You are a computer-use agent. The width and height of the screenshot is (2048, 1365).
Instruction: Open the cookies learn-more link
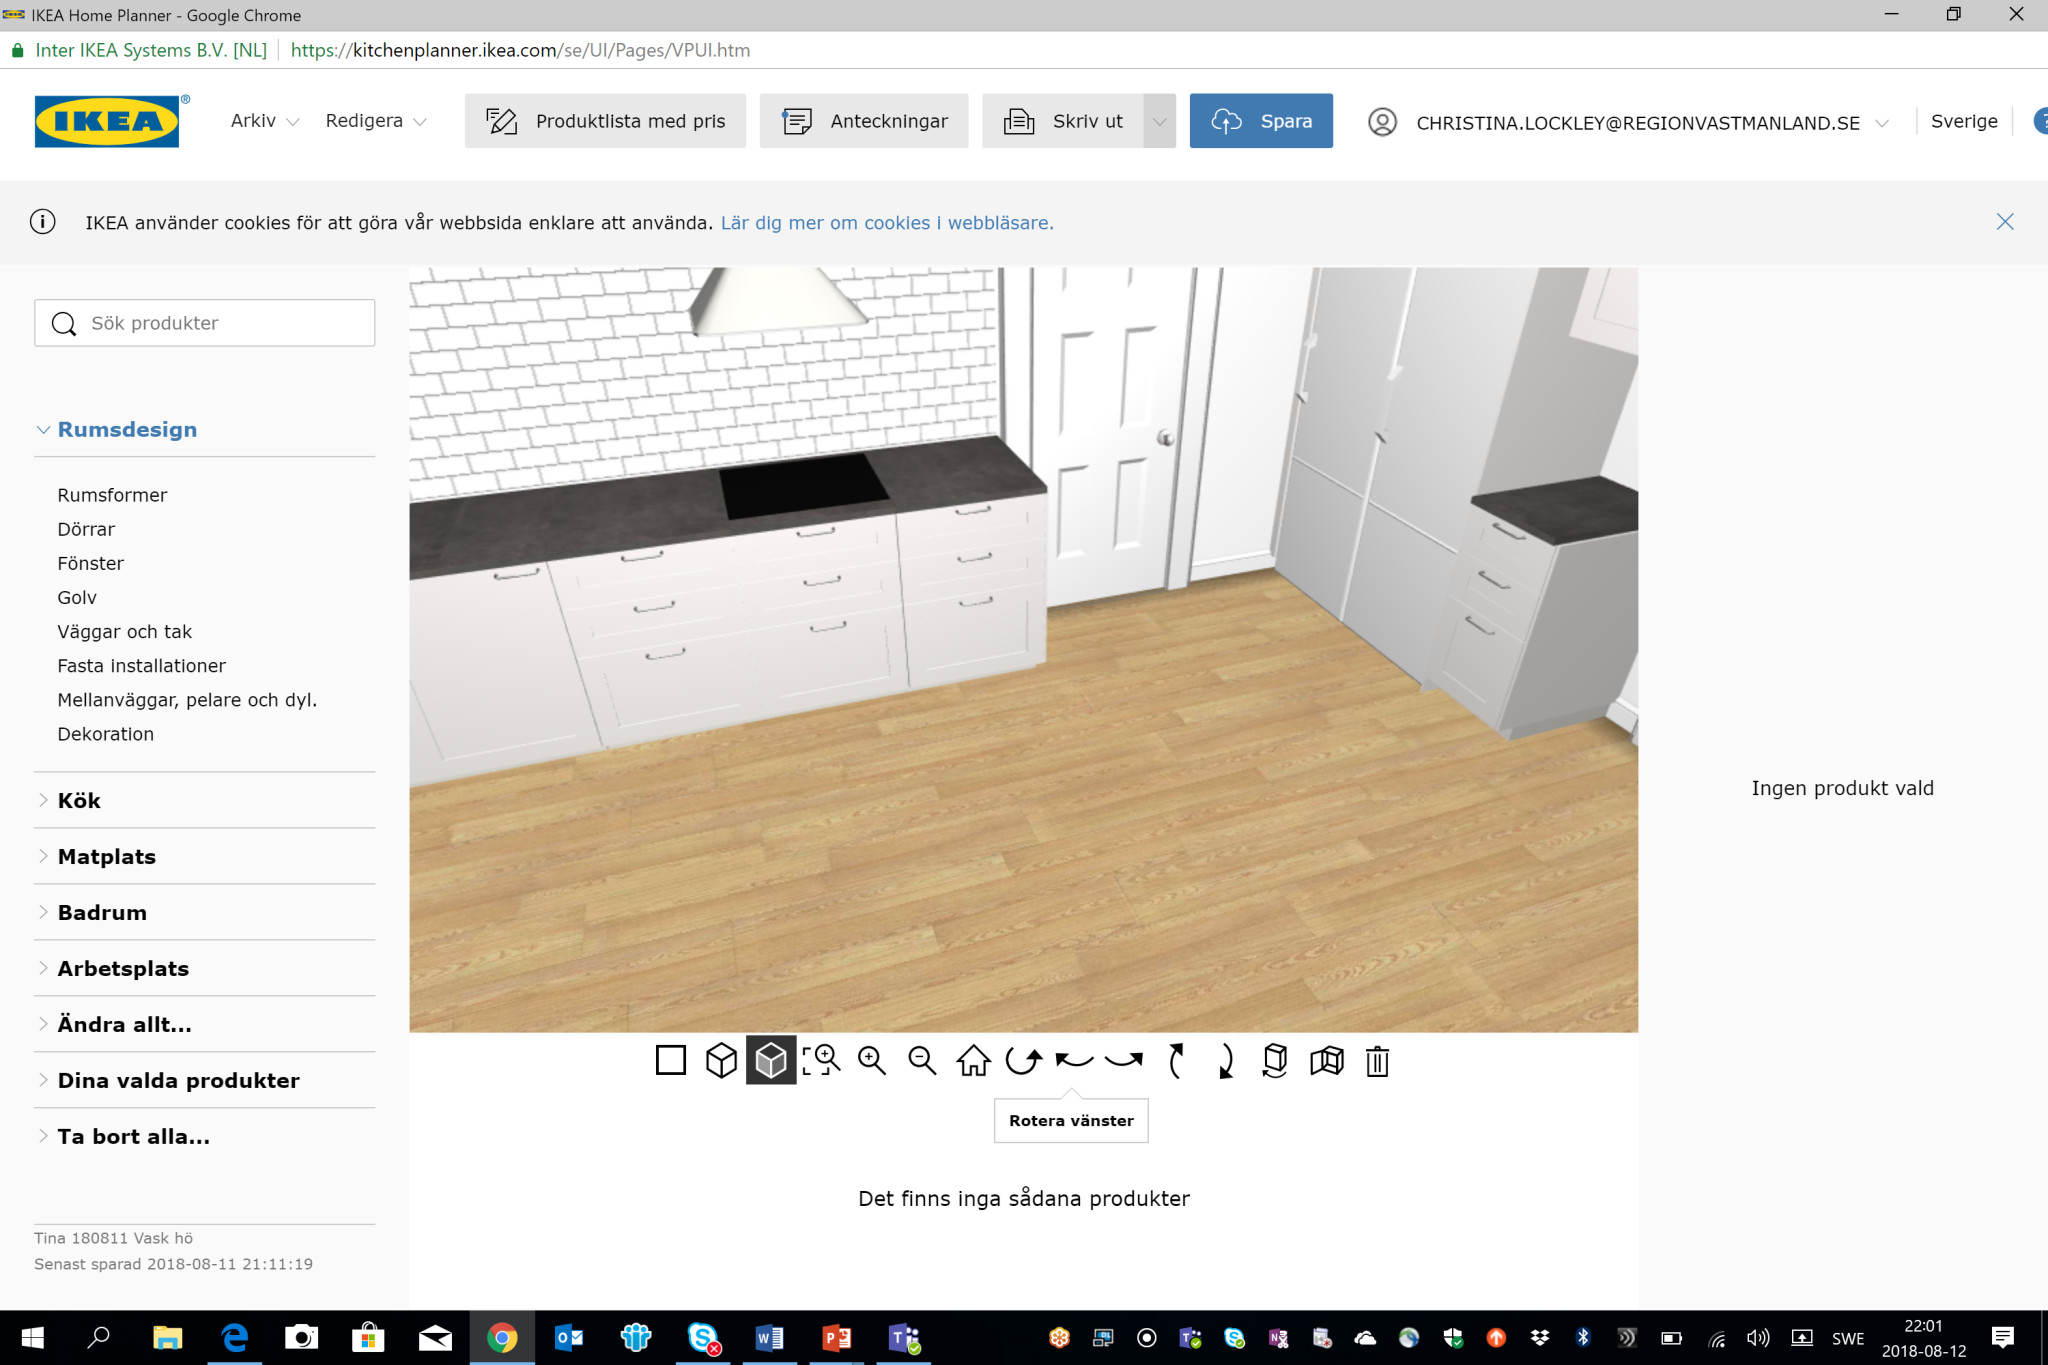tap(886, 223)
